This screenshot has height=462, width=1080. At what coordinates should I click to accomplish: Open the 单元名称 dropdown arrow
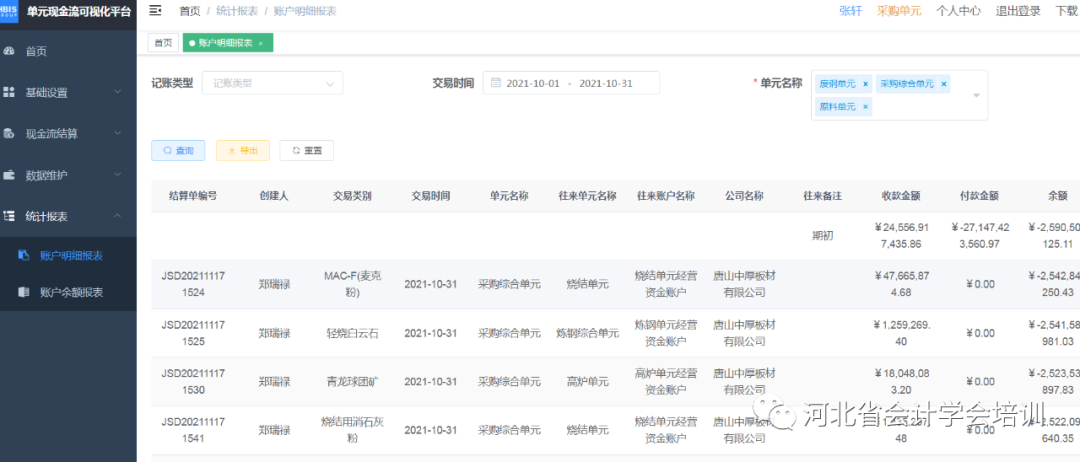(x=976, y=95)
